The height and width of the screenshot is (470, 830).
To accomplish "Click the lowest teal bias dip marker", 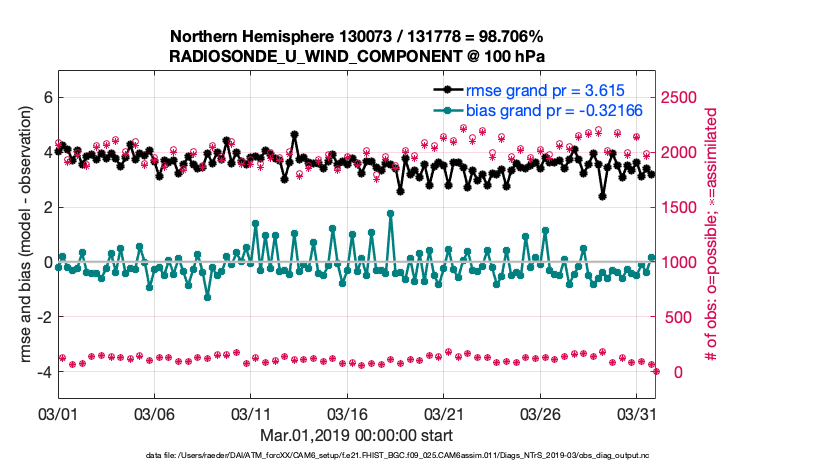I will 207,297.
